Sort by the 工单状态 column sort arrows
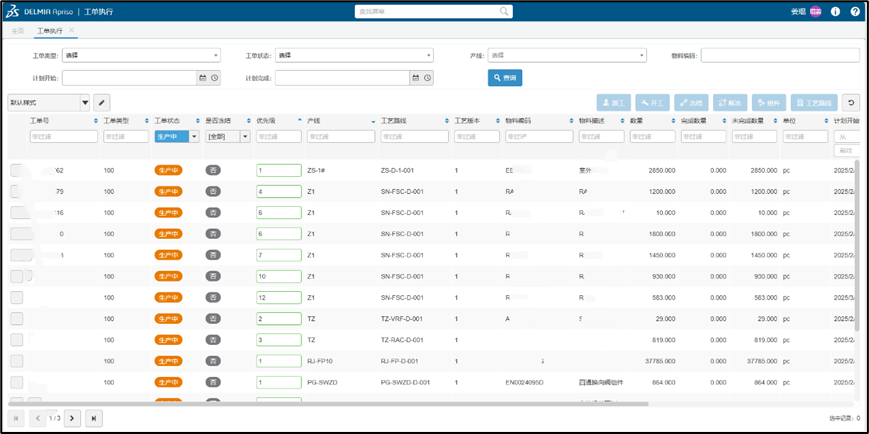 tap(198, 121)
